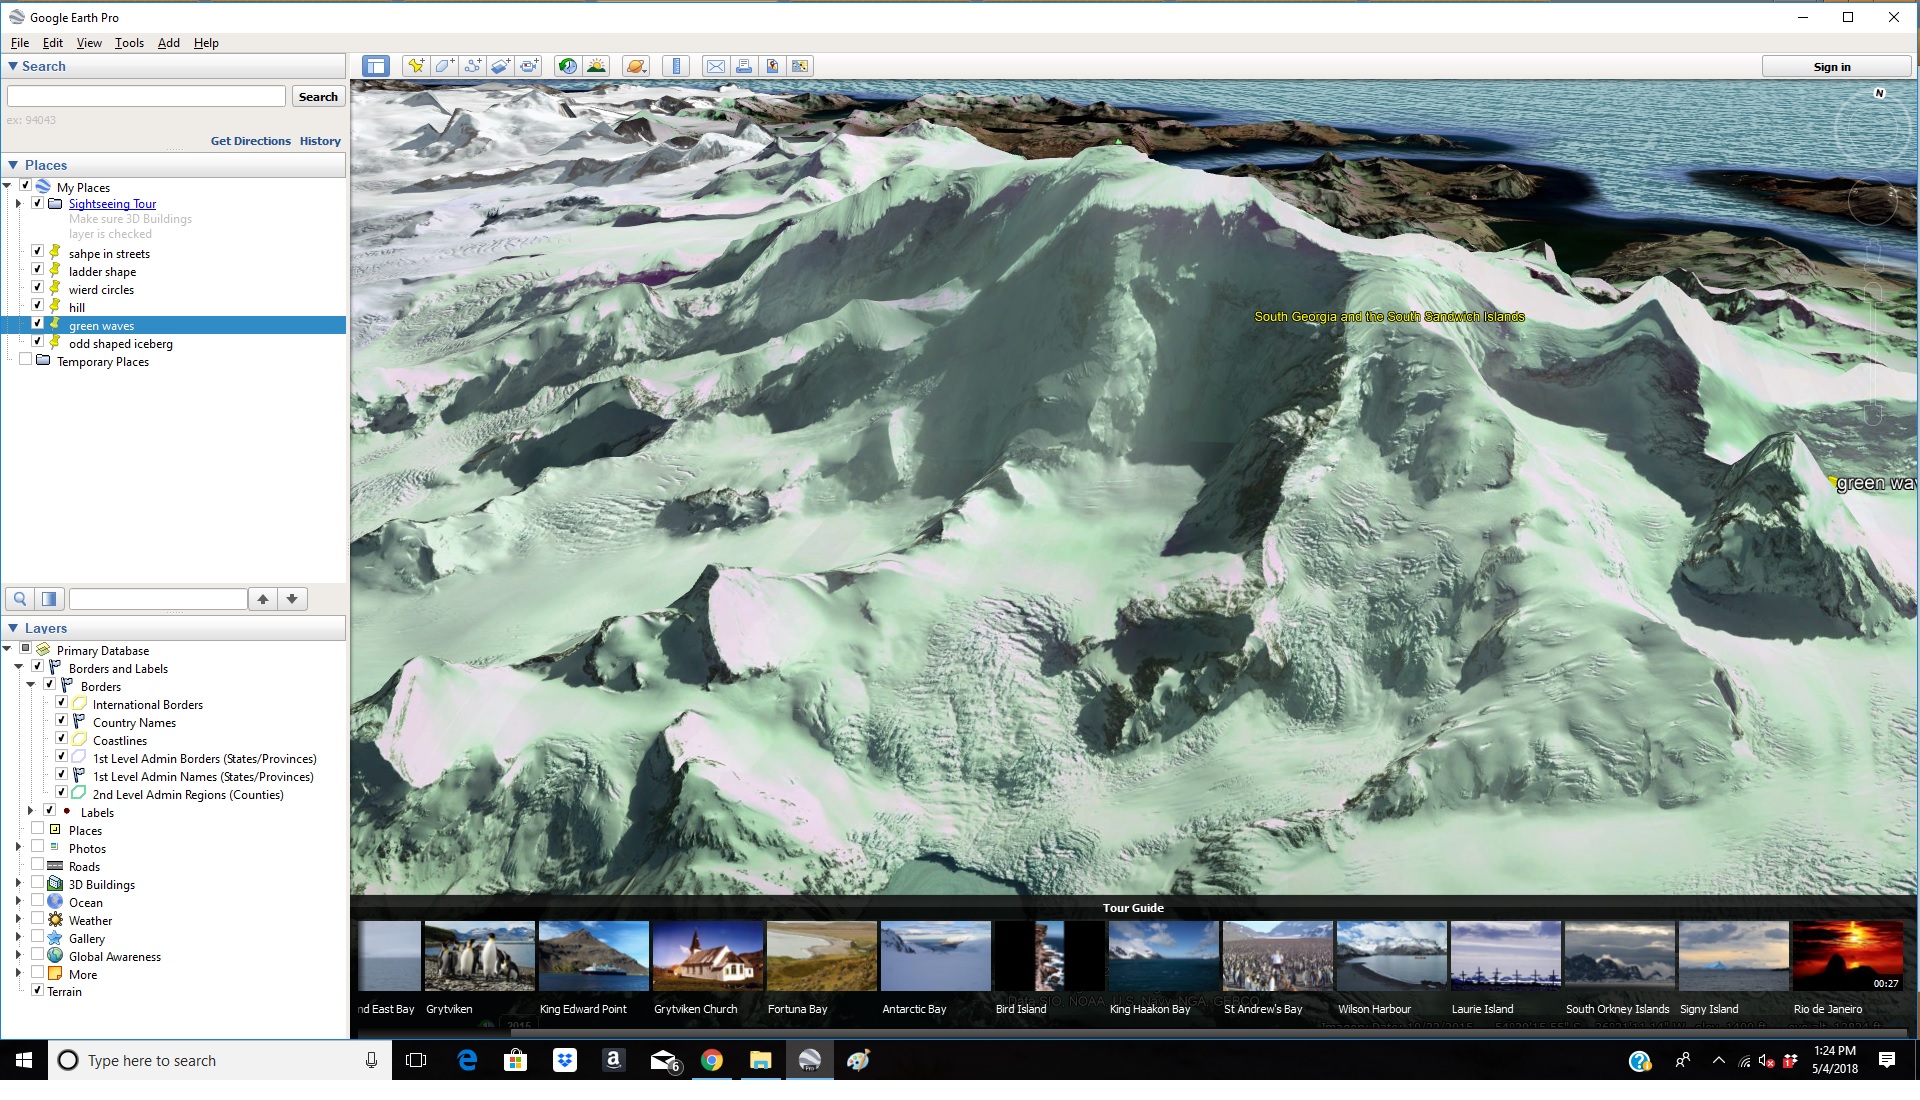The image size is (1920, 1100).
Task: Click the north compass indicator N
Action: click(x=1879, y=93)
